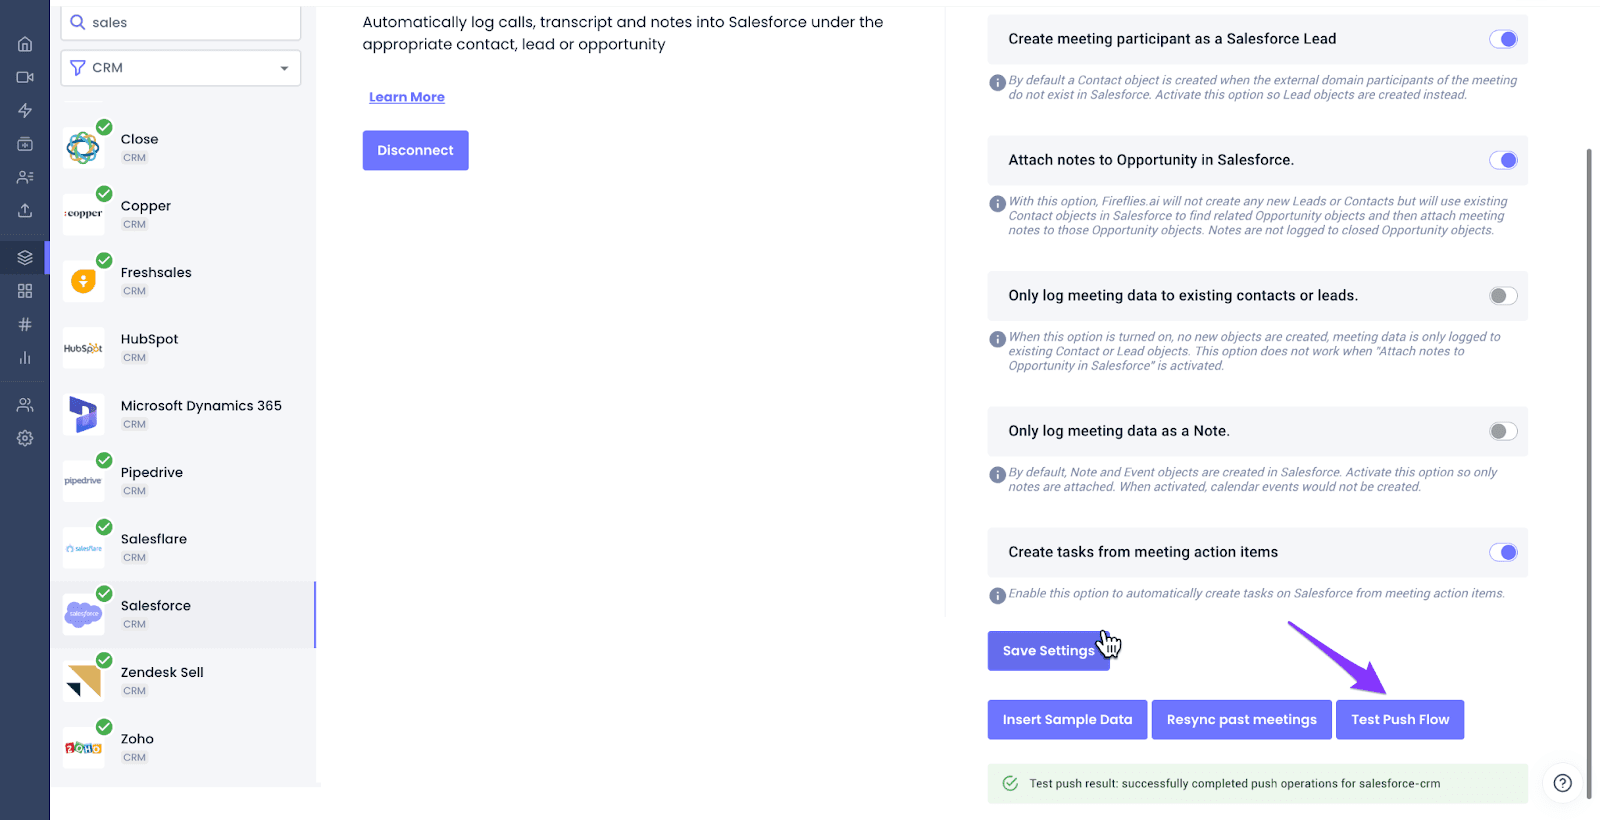Click the lightning bolt sidebar icon

(x=25, y=110)
